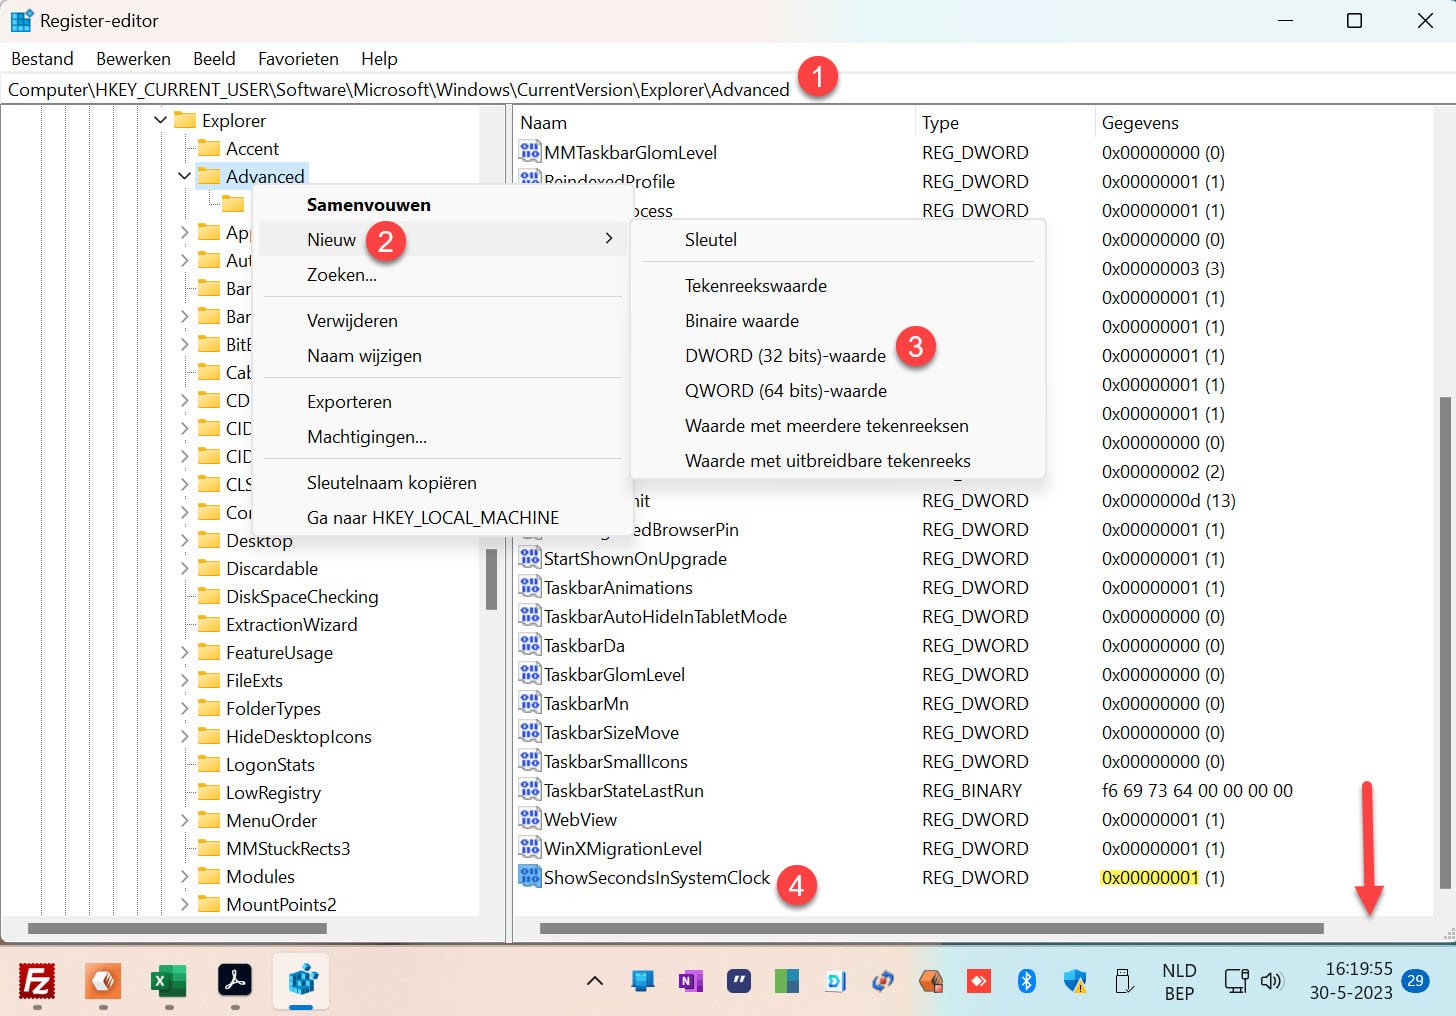
Task: Expand the Modules registry key
Action: pyautogui.click(x=184, y=876)
